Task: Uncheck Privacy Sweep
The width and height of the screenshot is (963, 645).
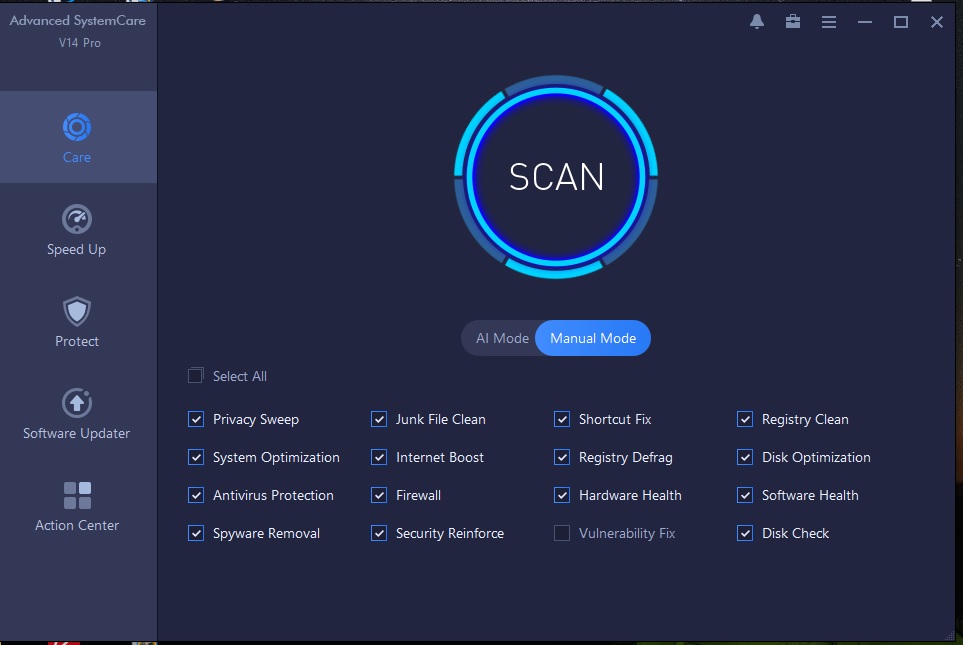Action: tap(196, 419)
